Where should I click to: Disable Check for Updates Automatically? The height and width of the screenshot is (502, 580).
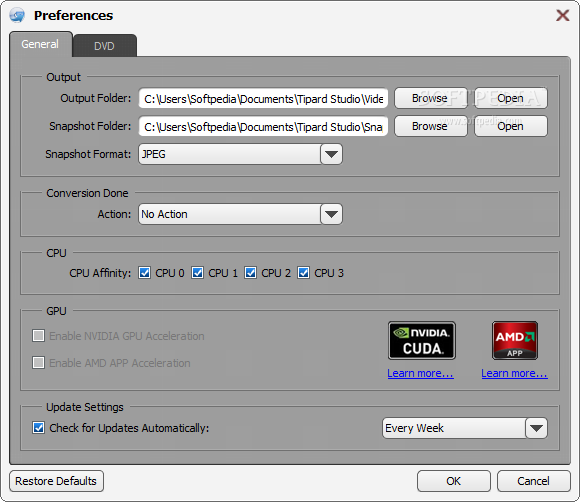pyautogui.click(x=38, y=428)
